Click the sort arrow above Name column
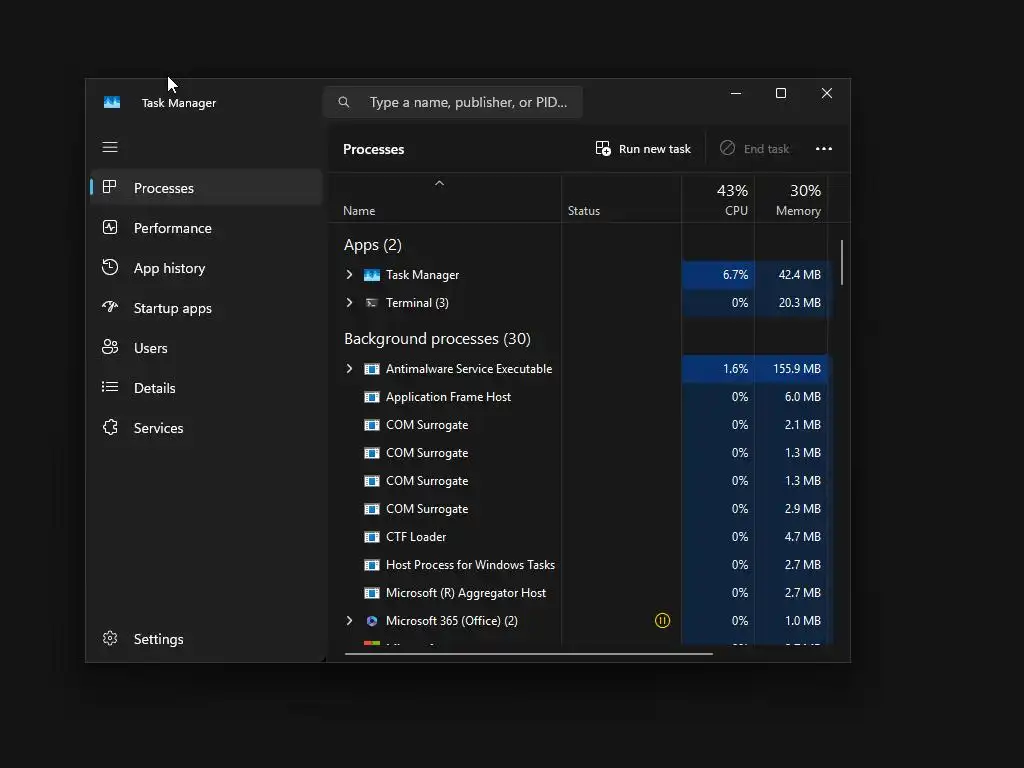1024x768 pixels. click(x=440, y=184)
